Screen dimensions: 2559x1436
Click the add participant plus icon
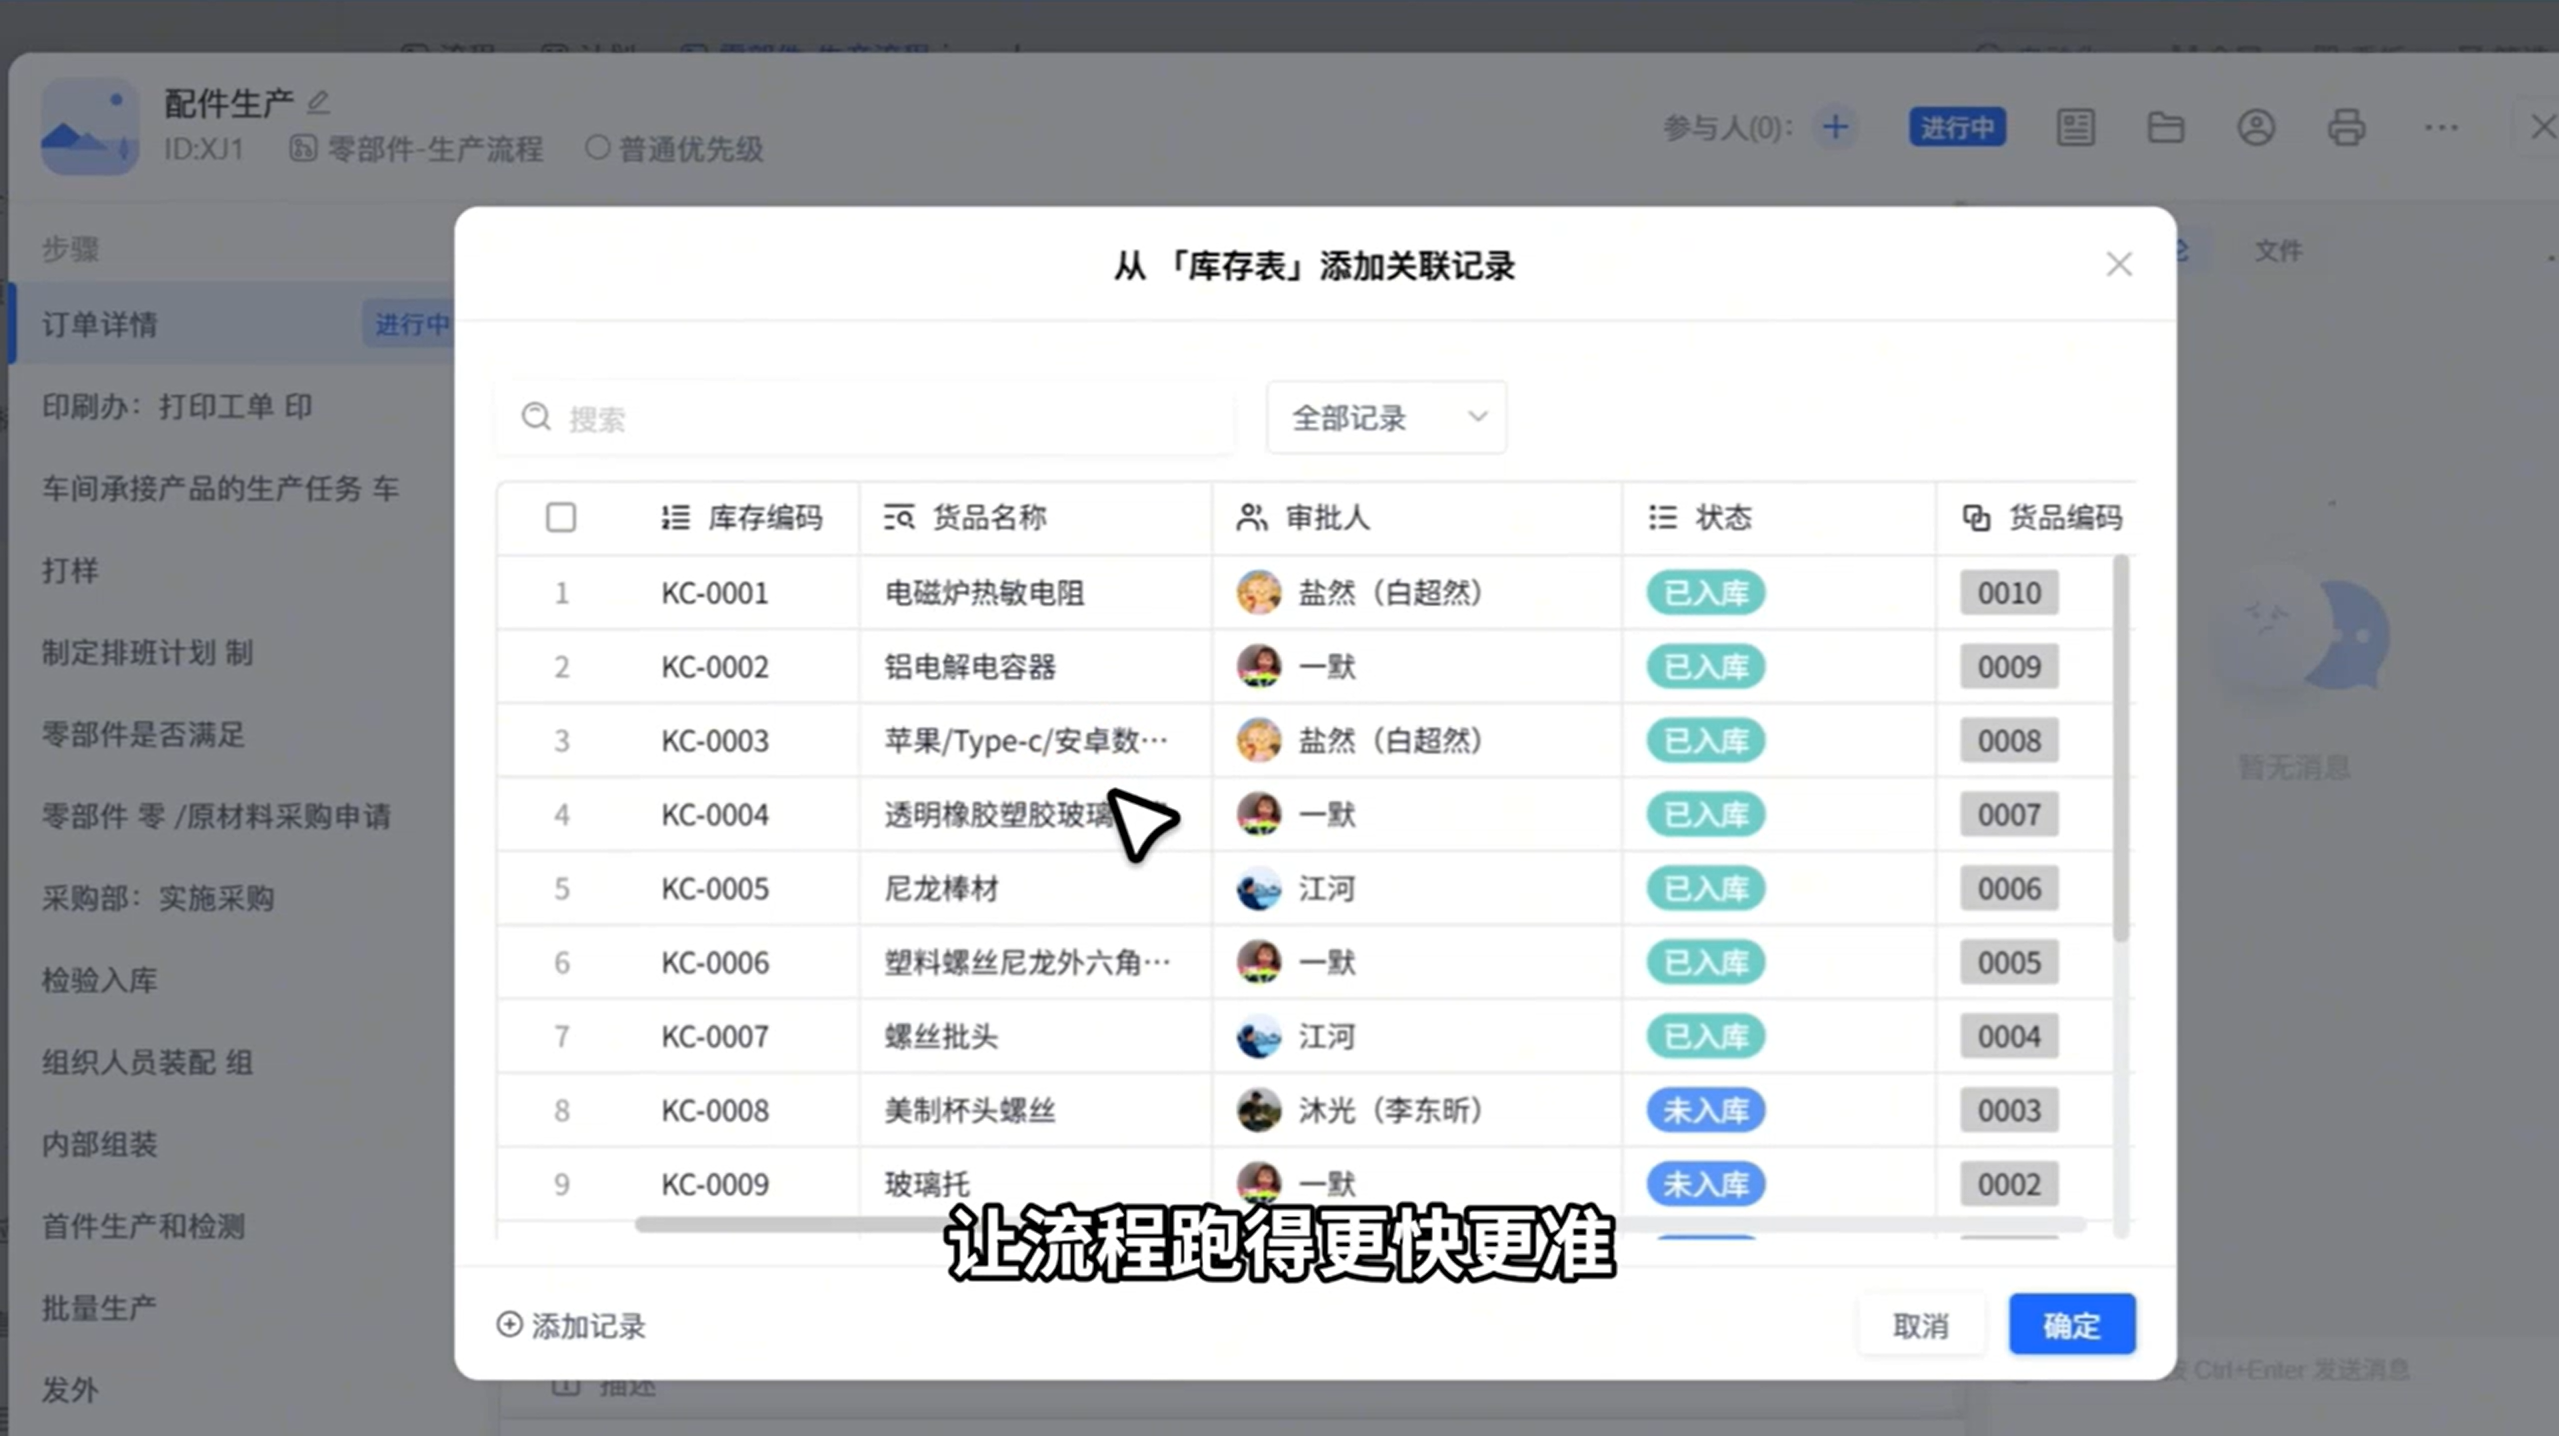tap(1835, 127)
